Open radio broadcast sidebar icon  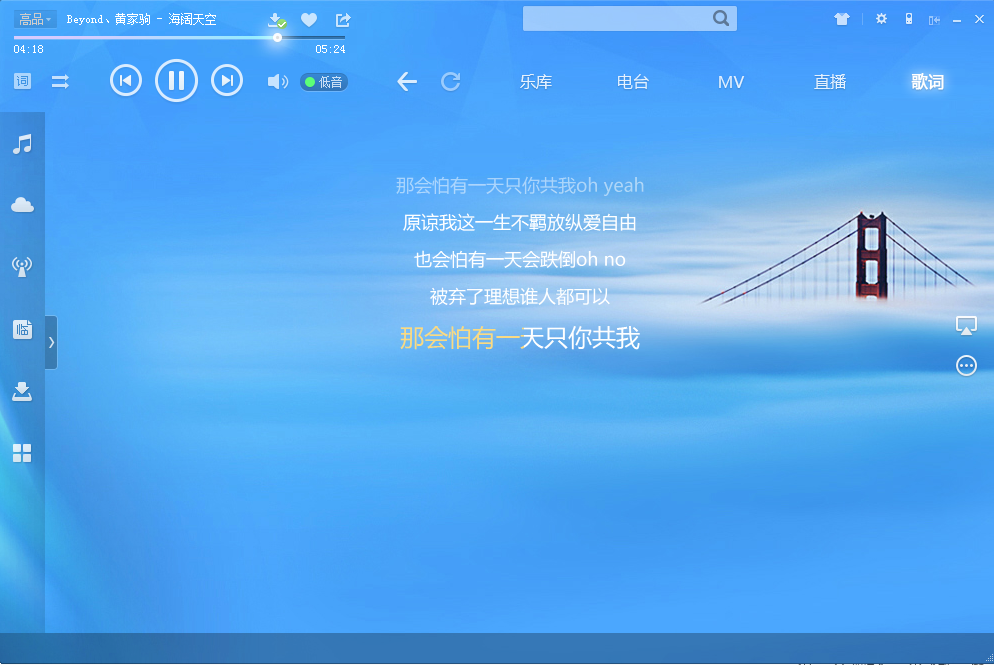tap(22, 266)
